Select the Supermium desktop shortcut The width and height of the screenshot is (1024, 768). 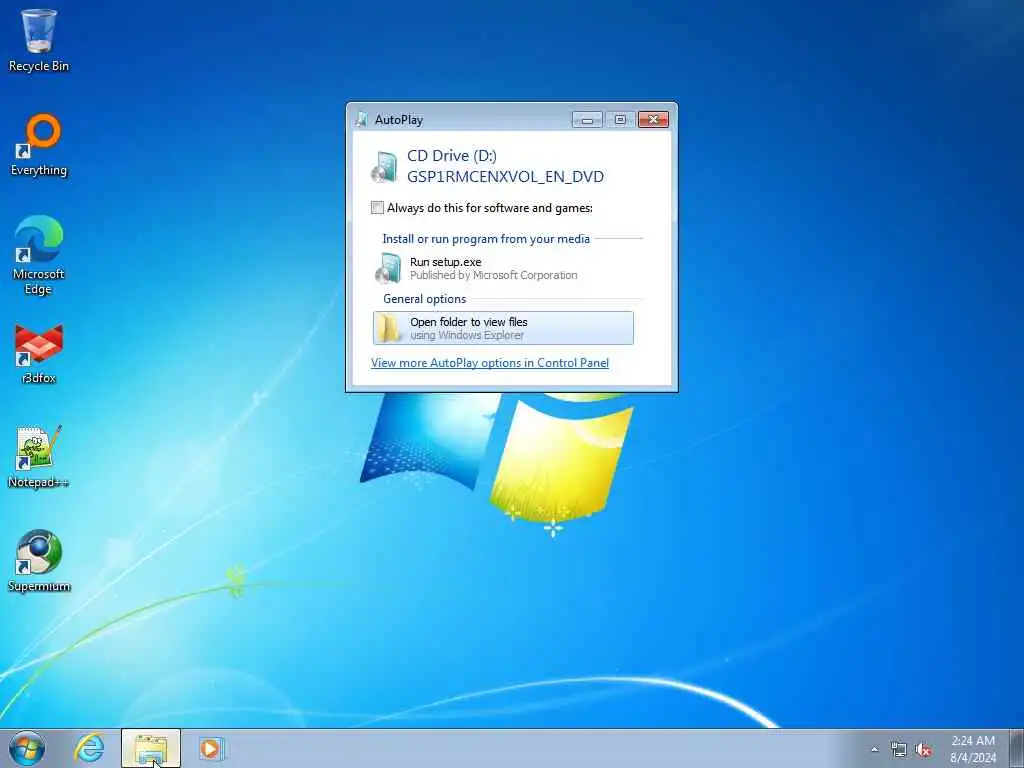tap(39, 562)
